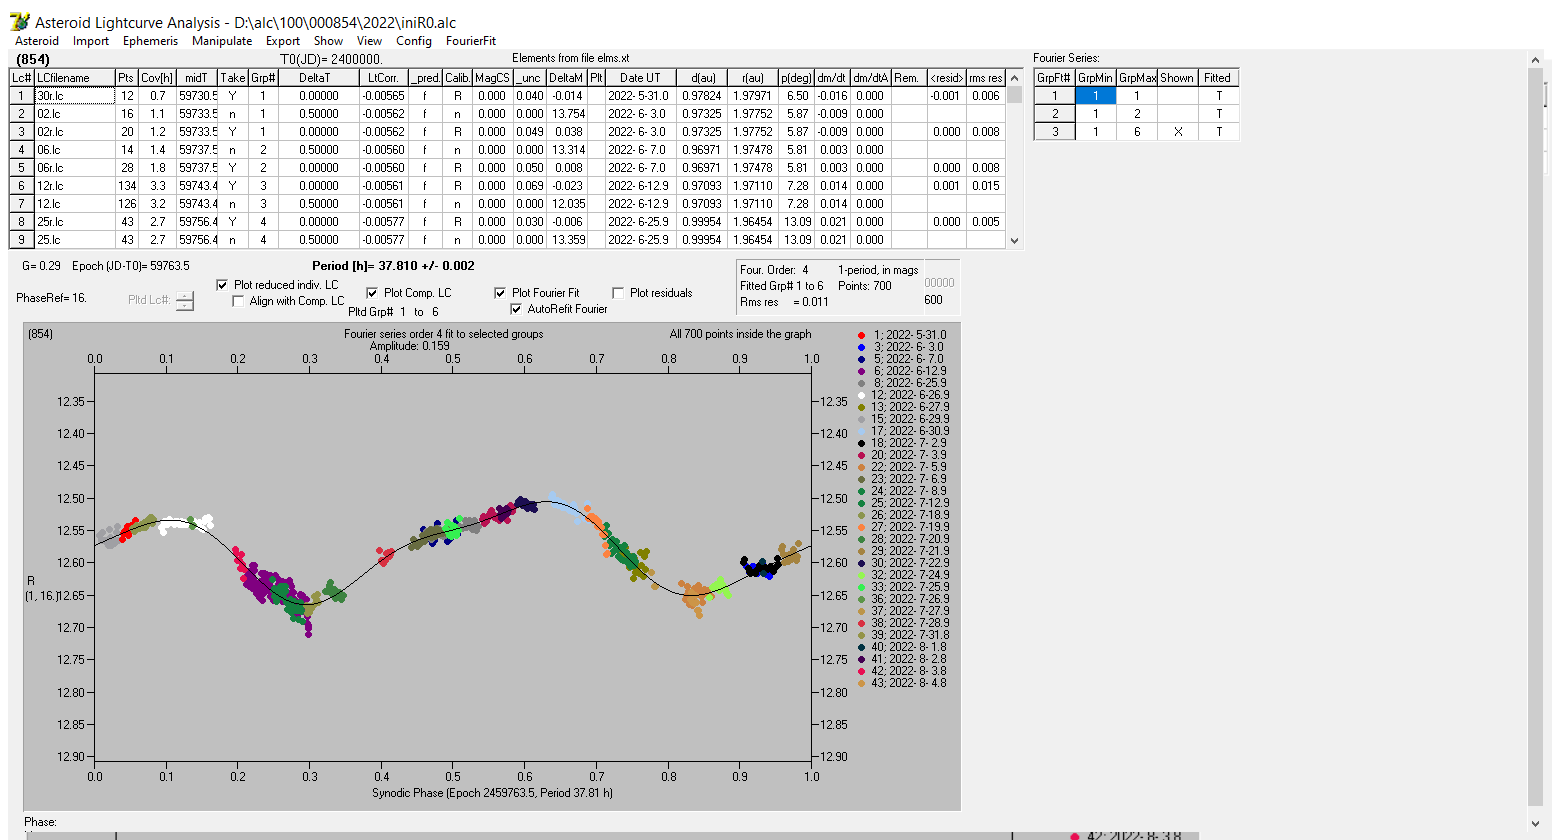
Task: Toggle Plot Comp. LC checkbox
Action: (372, 293)
